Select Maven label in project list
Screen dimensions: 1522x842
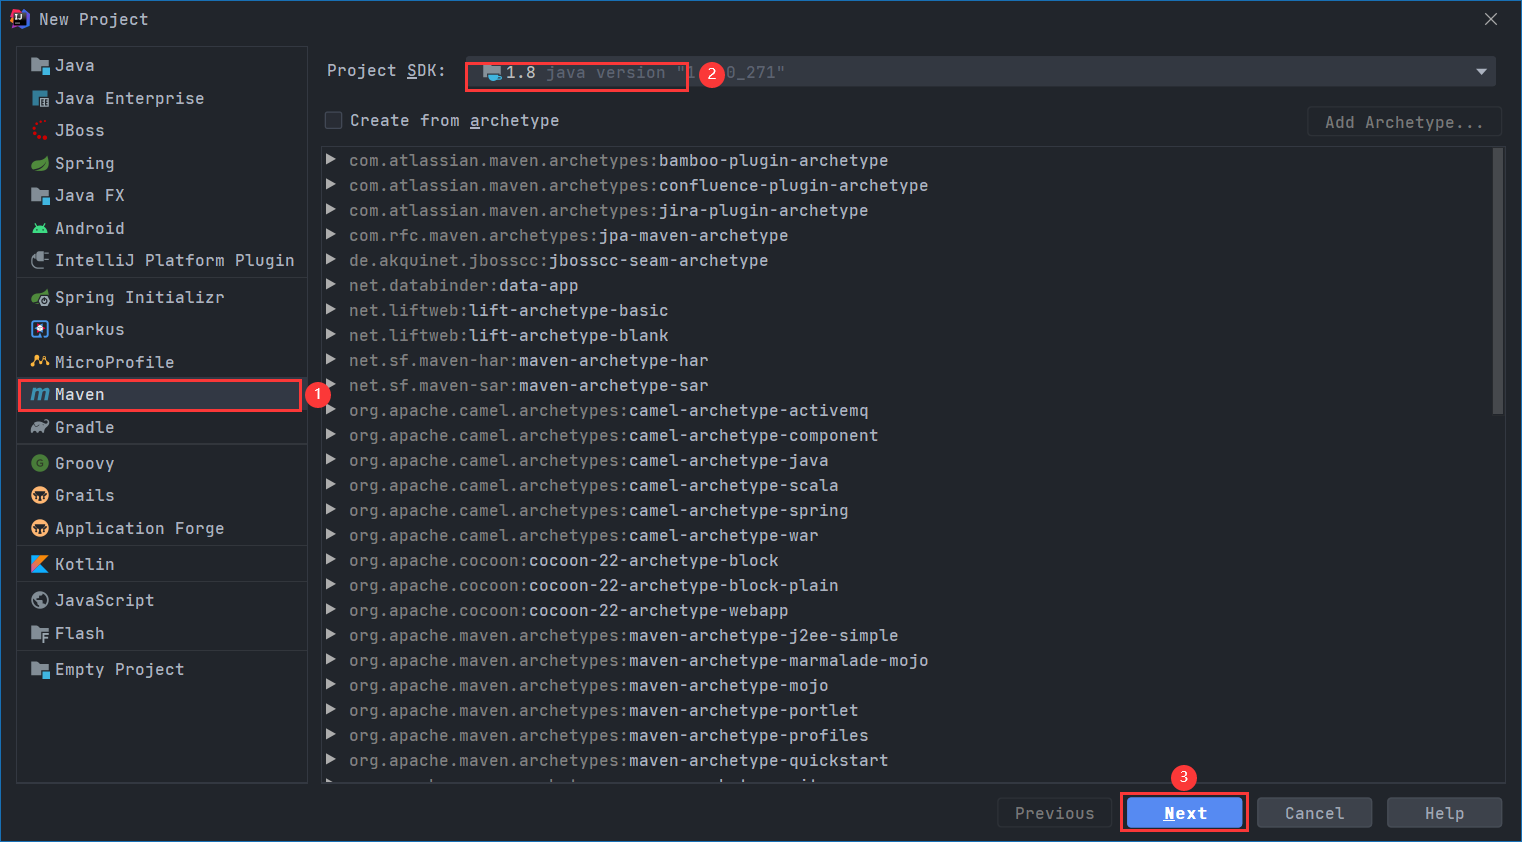coord(80,395)
